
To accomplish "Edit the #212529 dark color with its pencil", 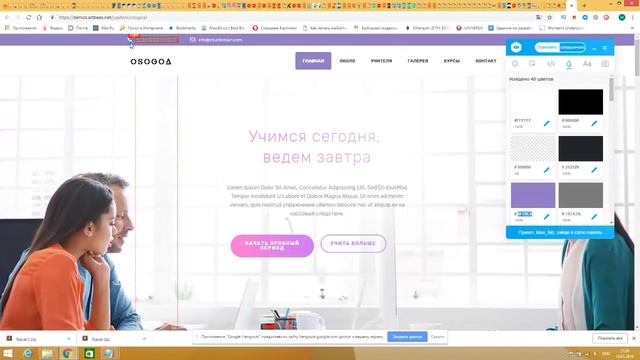I will pos(594,170).
